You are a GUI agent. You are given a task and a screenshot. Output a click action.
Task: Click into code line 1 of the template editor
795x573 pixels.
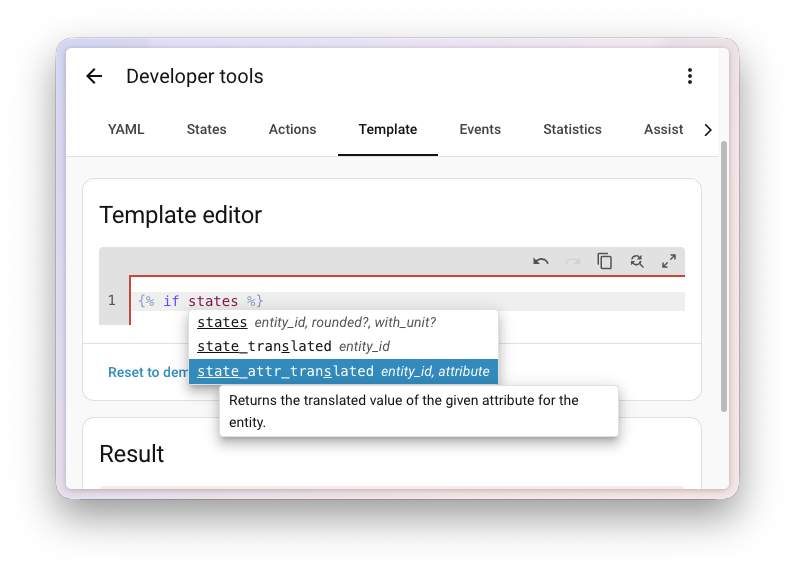coord(408,301)
